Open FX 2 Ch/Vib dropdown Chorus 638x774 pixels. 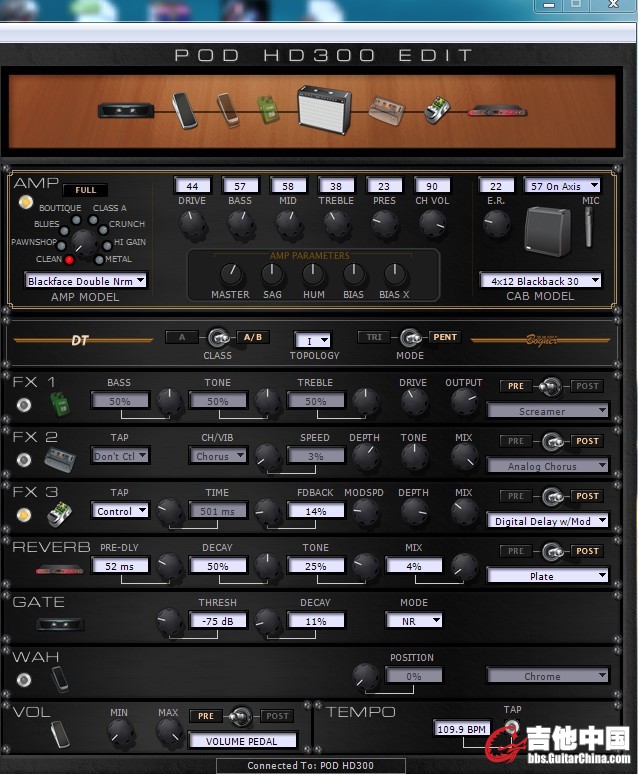point(218,455)
